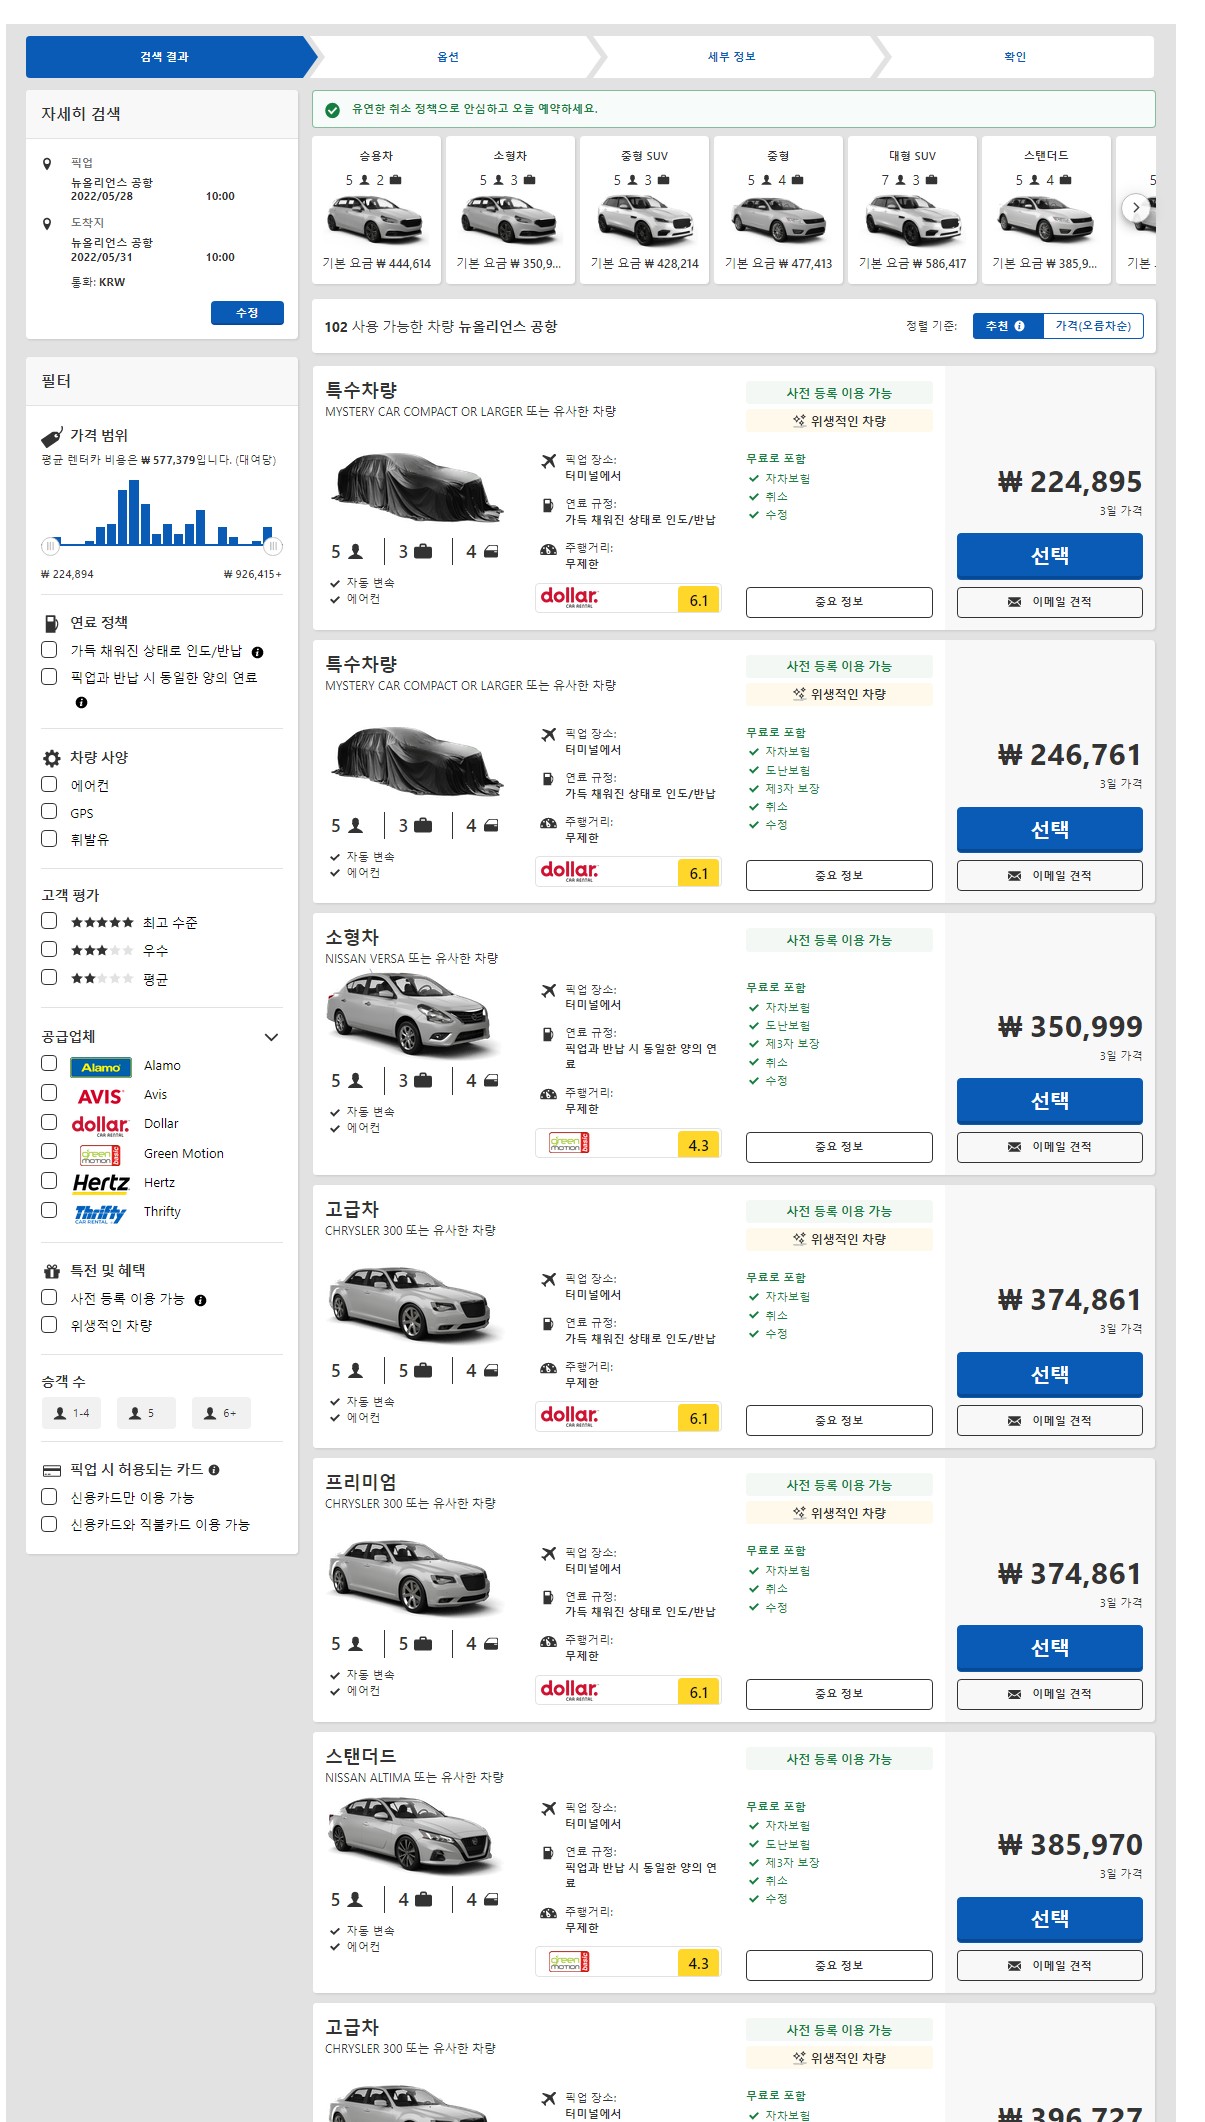This screenshot has height=2122, width=1205.
Task: Click 선택 for NISSAN VERSA ₩350,999
Action: 1049,1101
